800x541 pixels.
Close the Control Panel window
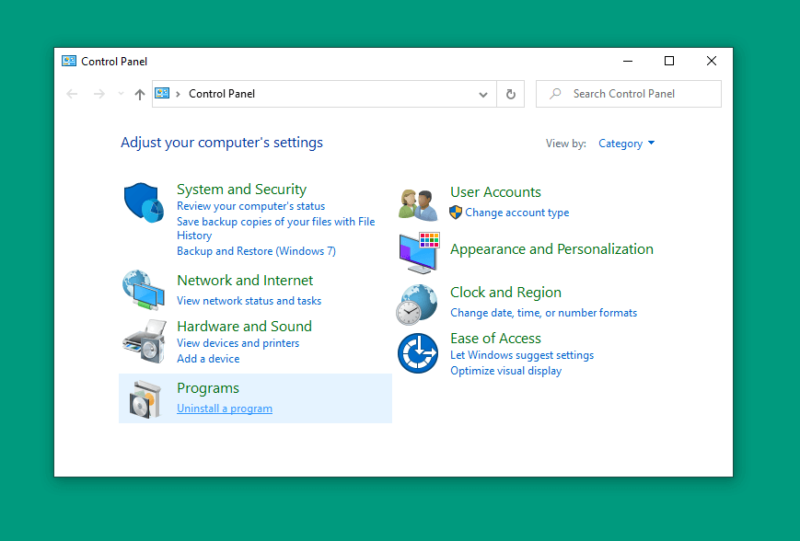click(x=712, y=61)
